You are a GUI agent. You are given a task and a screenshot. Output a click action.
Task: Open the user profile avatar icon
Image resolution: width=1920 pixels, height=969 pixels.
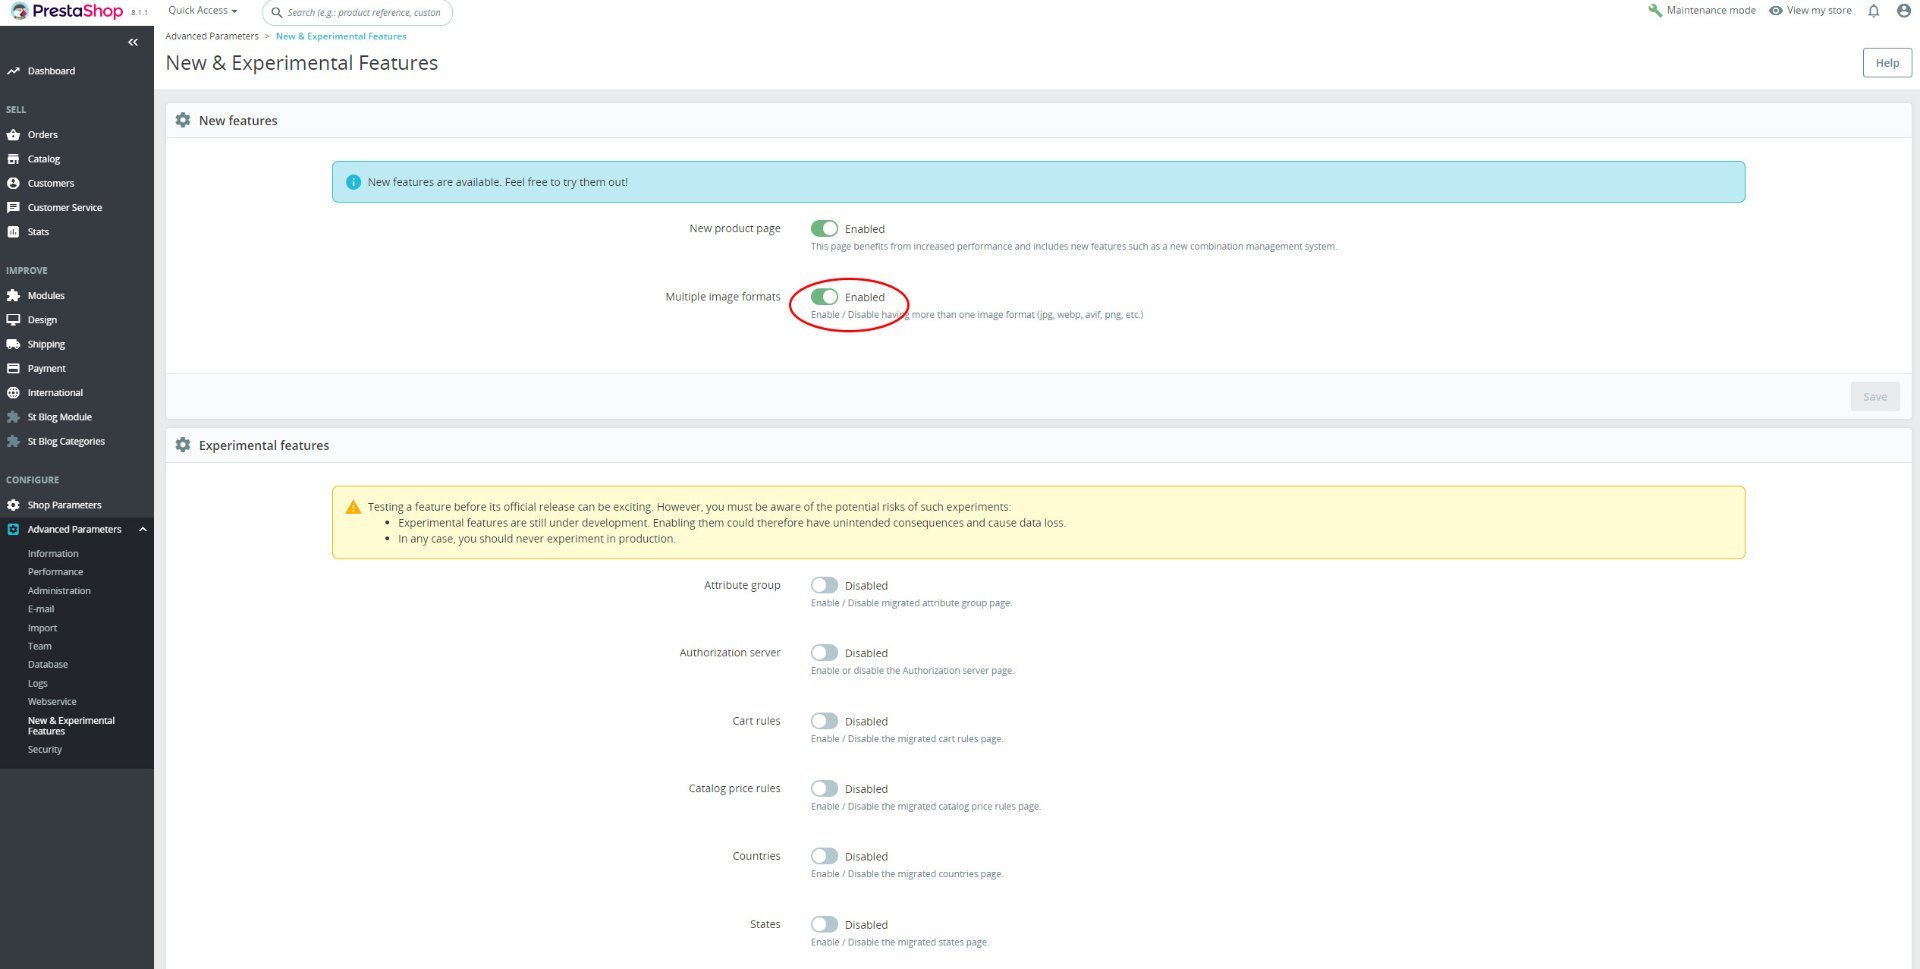[1903, 11]
